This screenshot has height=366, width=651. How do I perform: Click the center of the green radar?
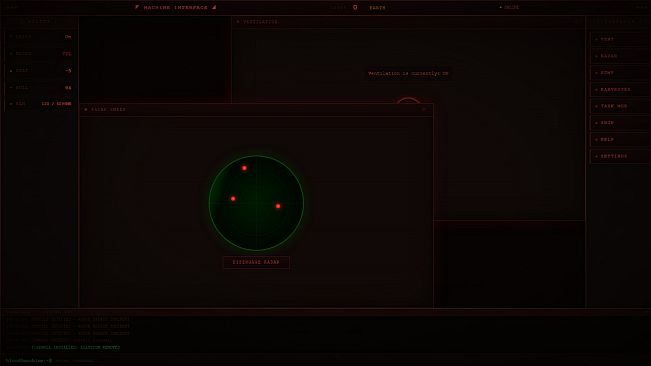coord(256,203)
